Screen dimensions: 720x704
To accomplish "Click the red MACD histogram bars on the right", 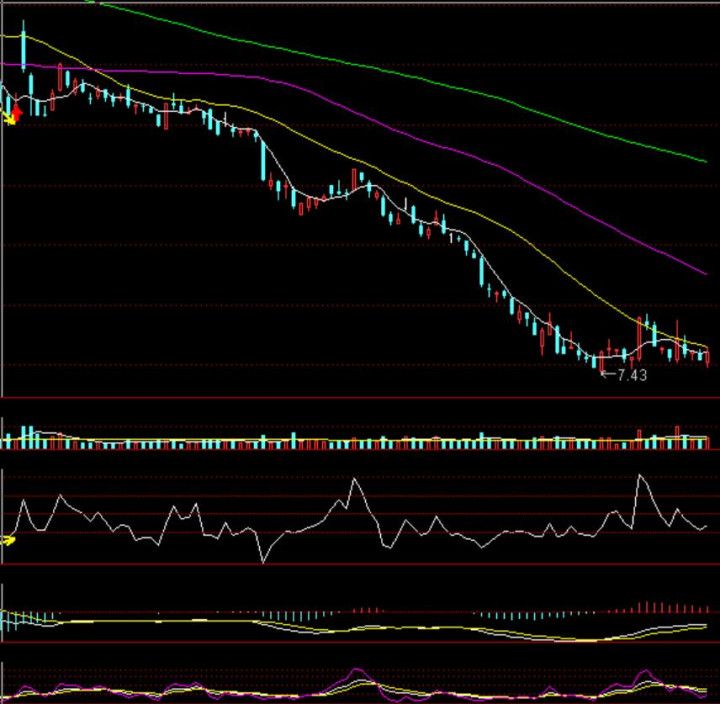I will [x=655, y=607].
